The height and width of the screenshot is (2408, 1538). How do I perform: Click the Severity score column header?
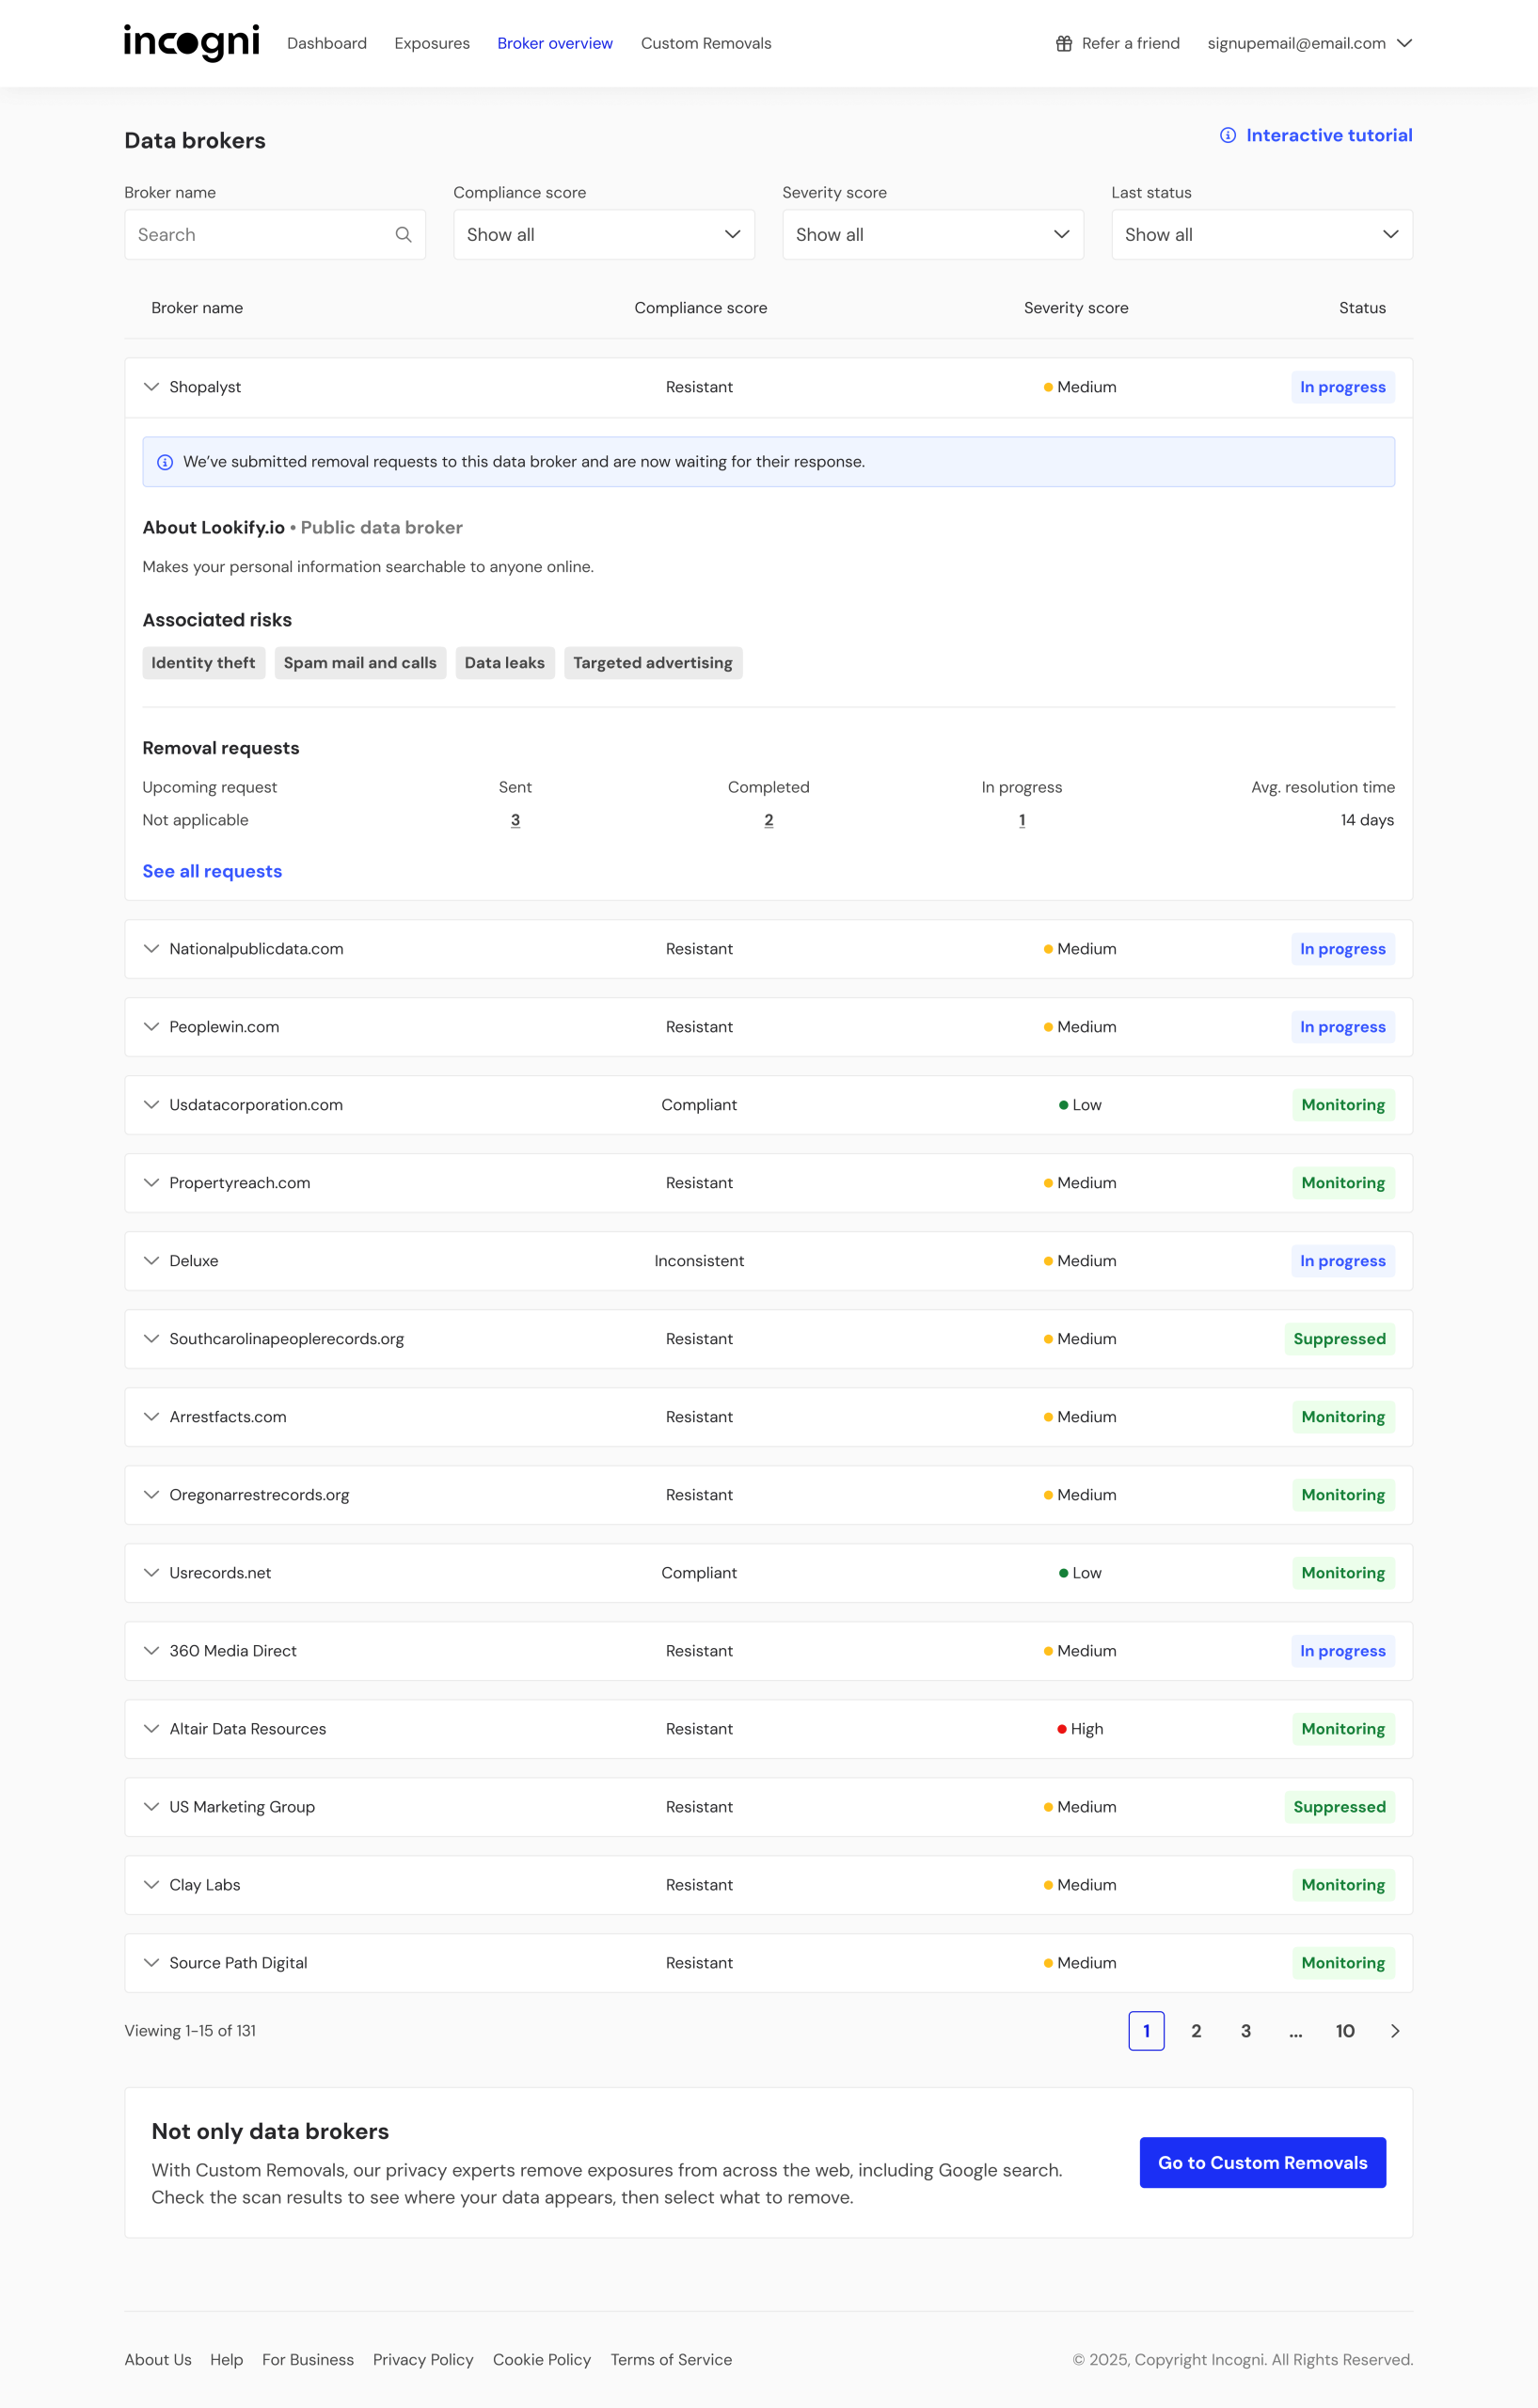click(x=1076, y=308)
